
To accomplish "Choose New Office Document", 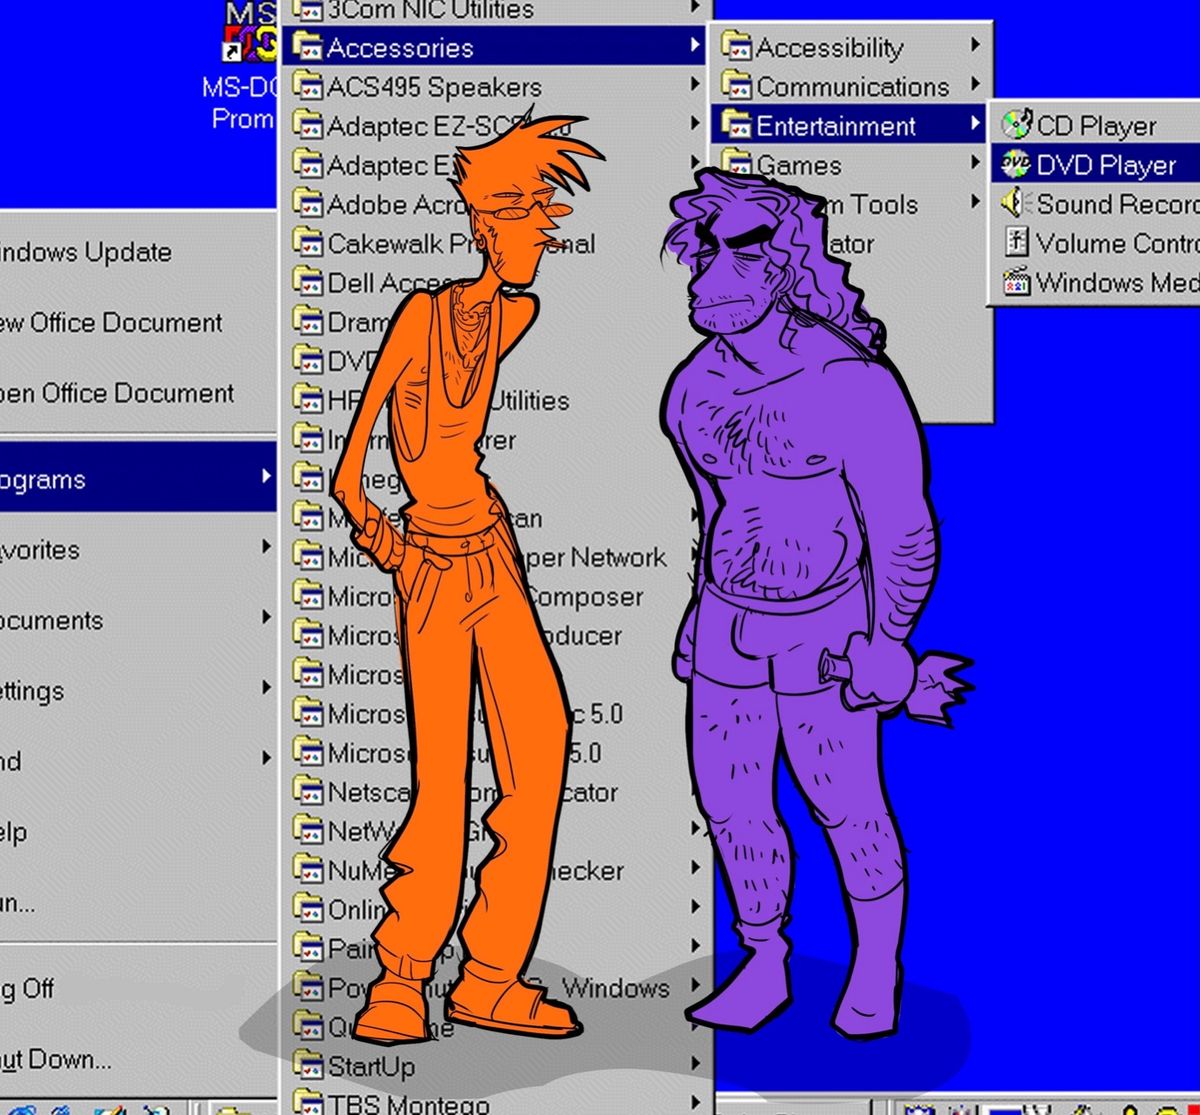I will (138, 323).
